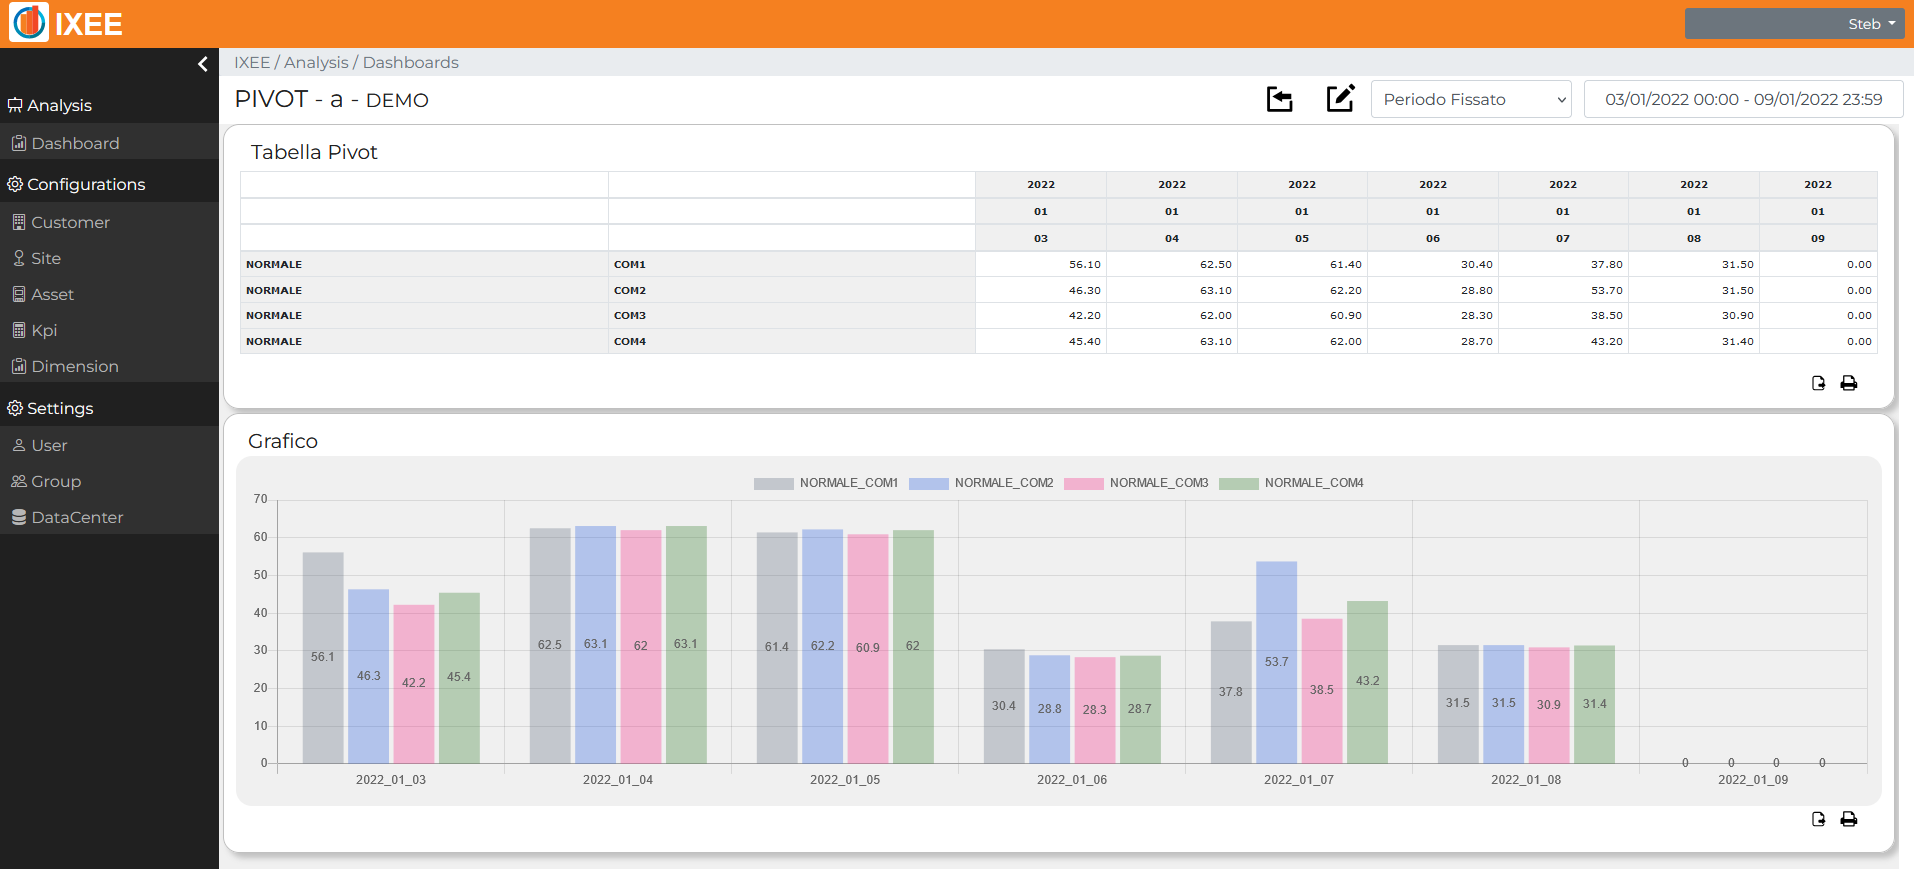Click the date range input field
Viewport: 1914px width, 869px height.
click(1743, 99)
